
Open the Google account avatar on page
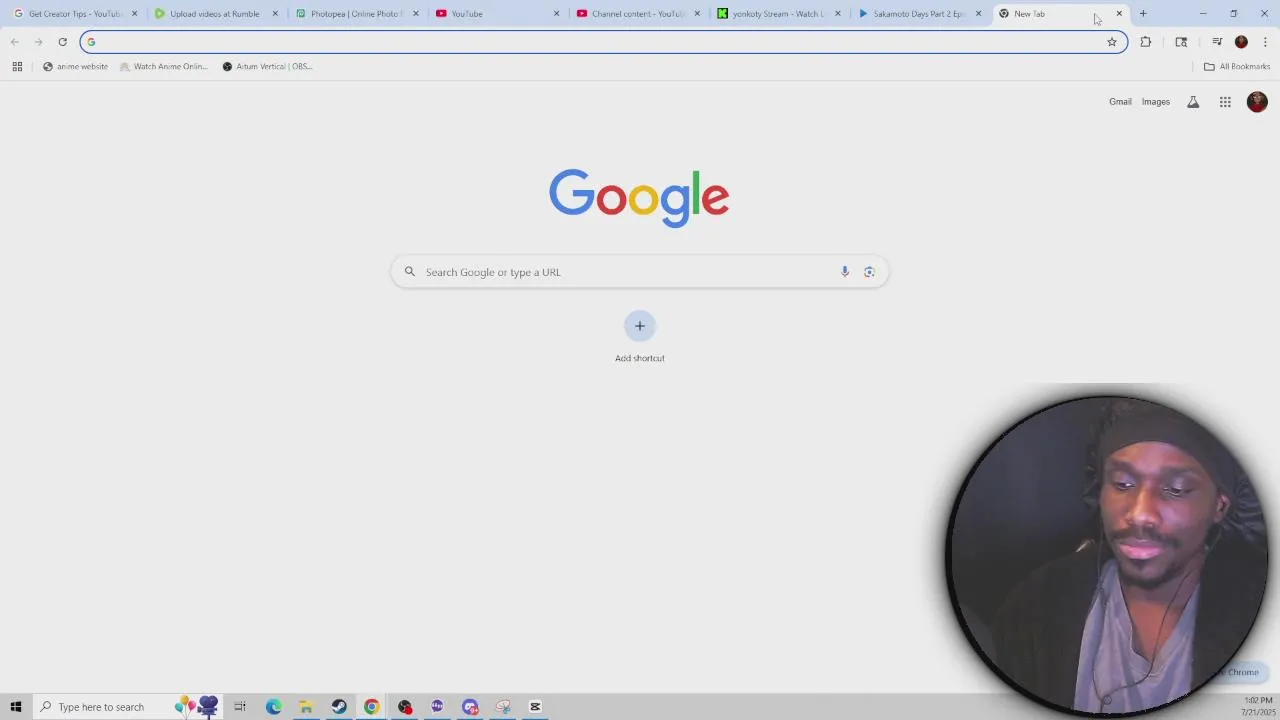1257,102
